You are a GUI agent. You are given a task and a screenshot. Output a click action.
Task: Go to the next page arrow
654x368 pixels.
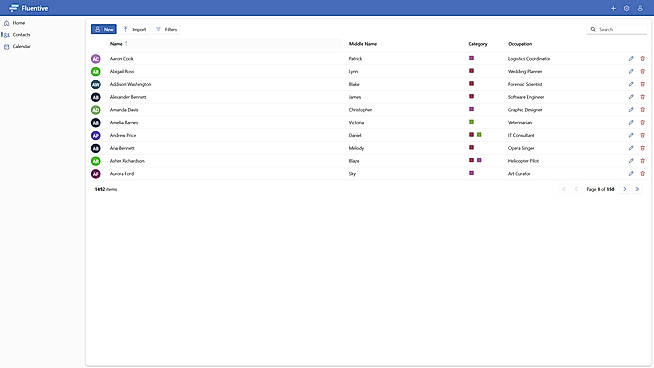(624, 189)
